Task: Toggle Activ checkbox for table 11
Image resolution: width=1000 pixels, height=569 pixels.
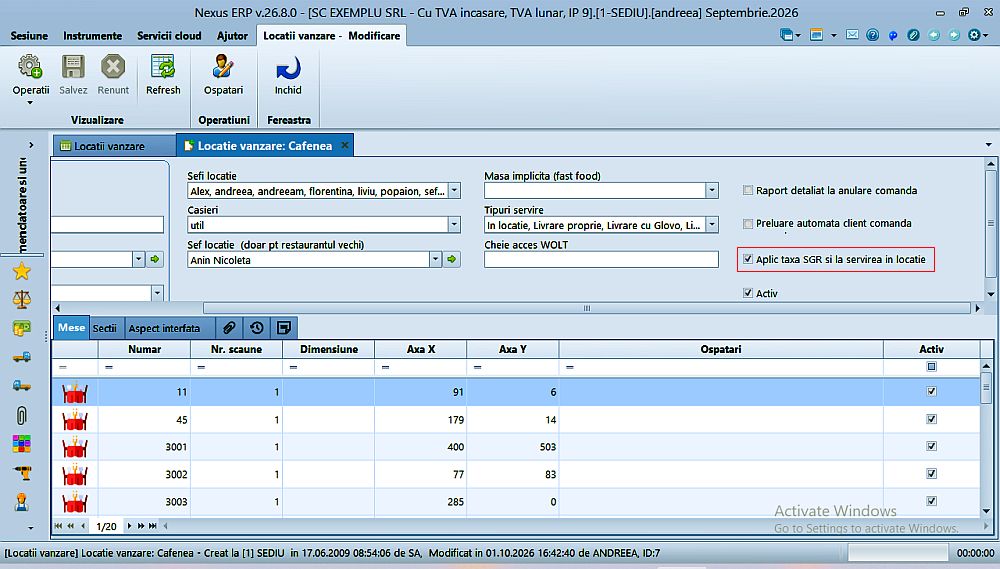Action: point(931,391)
